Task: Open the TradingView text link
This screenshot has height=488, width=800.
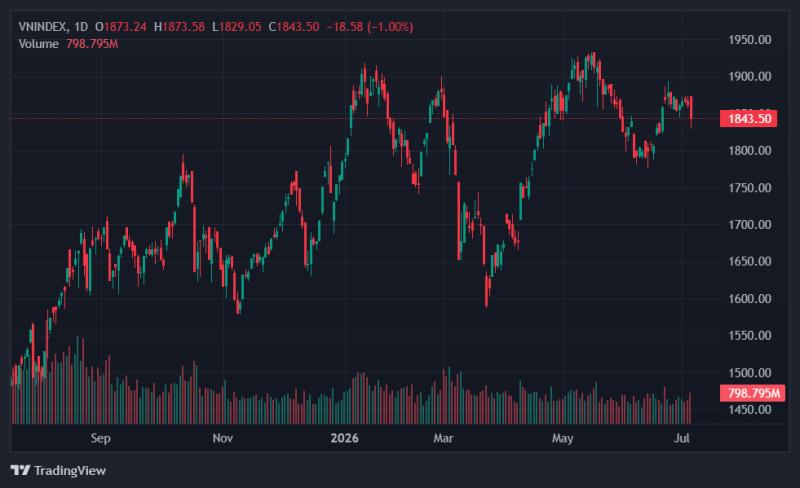Action: (x=70, y=471)
